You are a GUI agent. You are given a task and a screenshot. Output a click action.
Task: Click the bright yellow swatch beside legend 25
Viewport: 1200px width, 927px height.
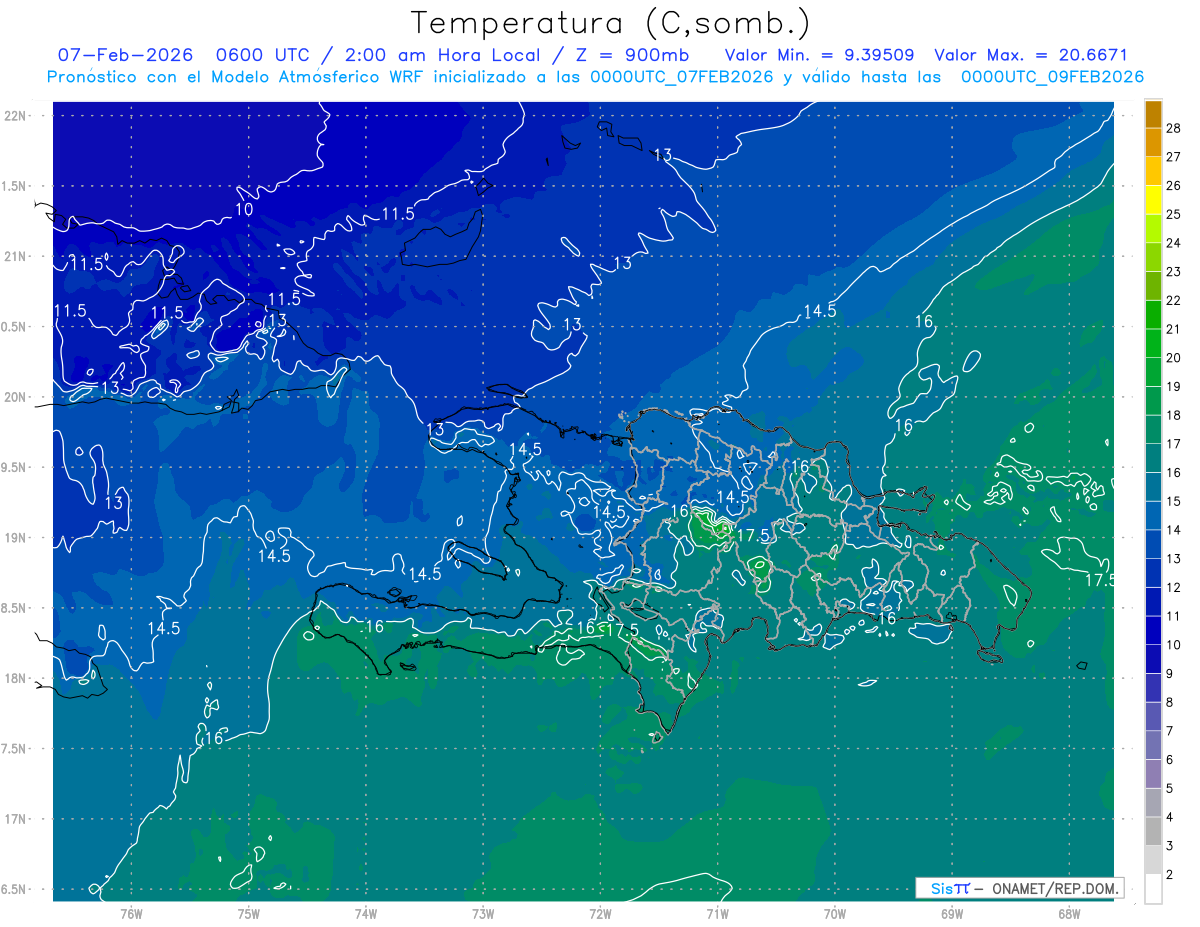coord(1153,200)
